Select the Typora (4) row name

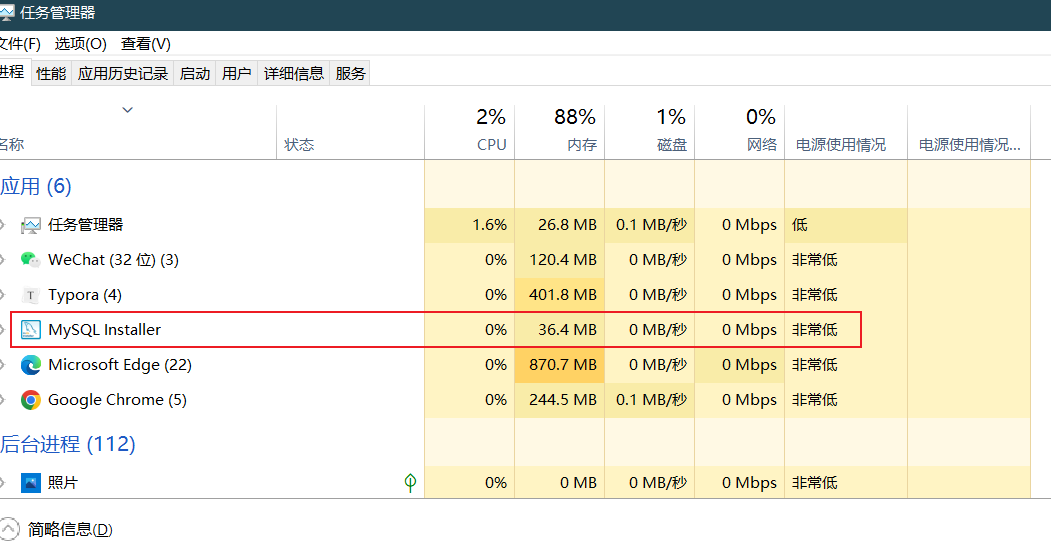[x=85, y=295]
